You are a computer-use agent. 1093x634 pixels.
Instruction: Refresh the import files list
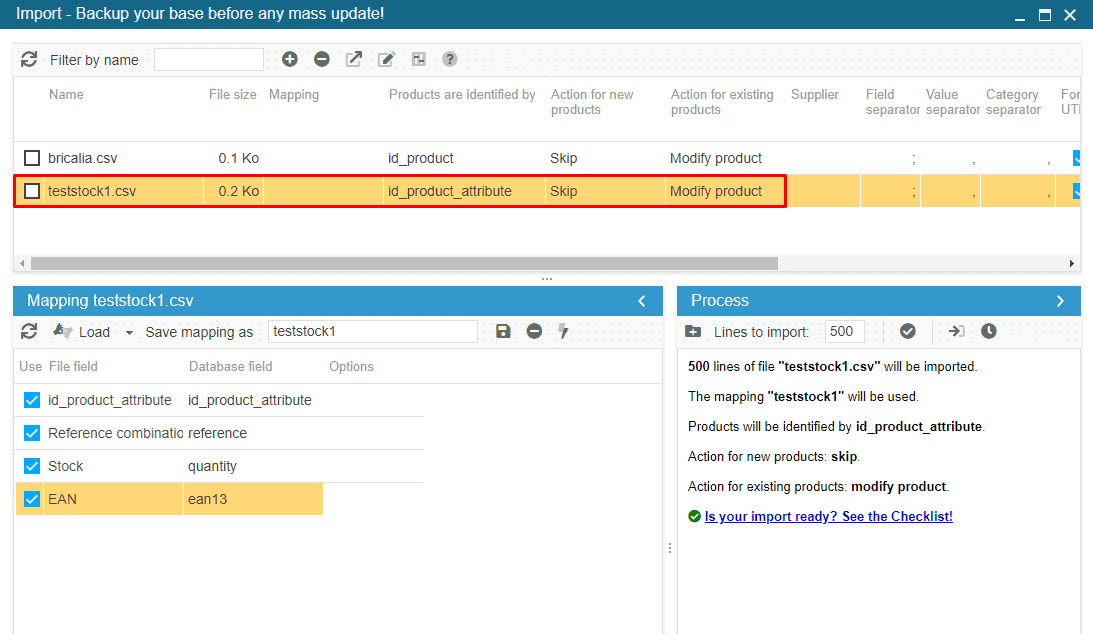tap(29, 60)
